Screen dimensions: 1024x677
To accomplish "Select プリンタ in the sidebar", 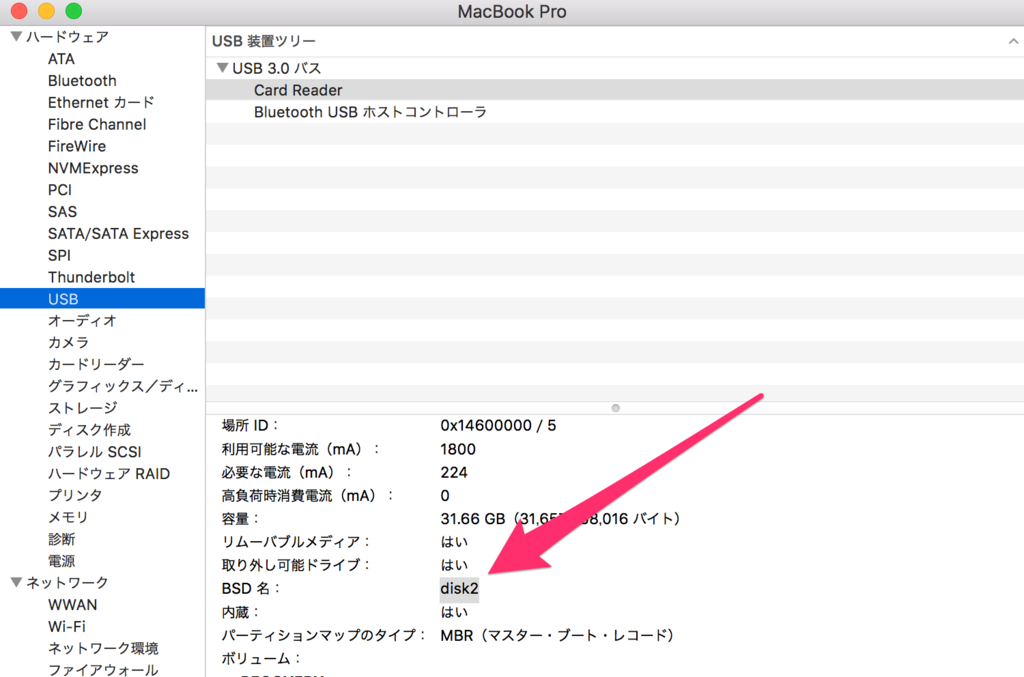I will [75, 496].
